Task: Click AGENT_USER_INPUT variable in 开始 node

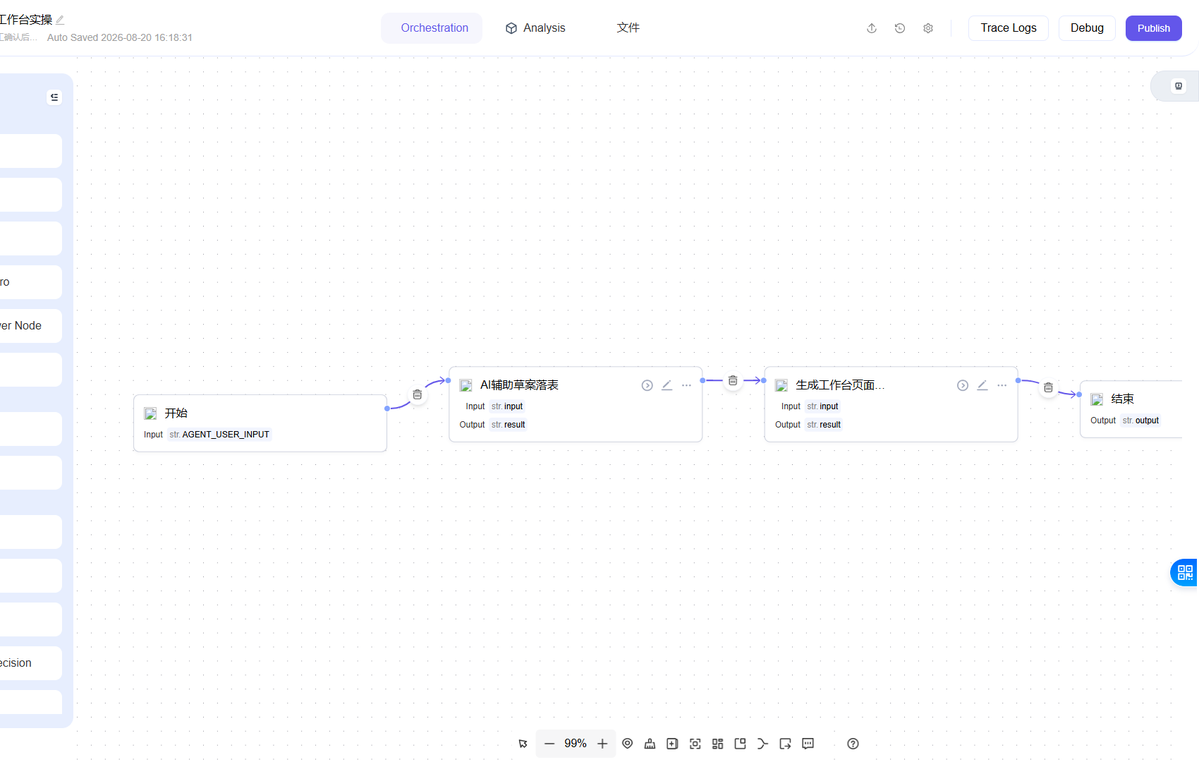Action: pos(219,434)
